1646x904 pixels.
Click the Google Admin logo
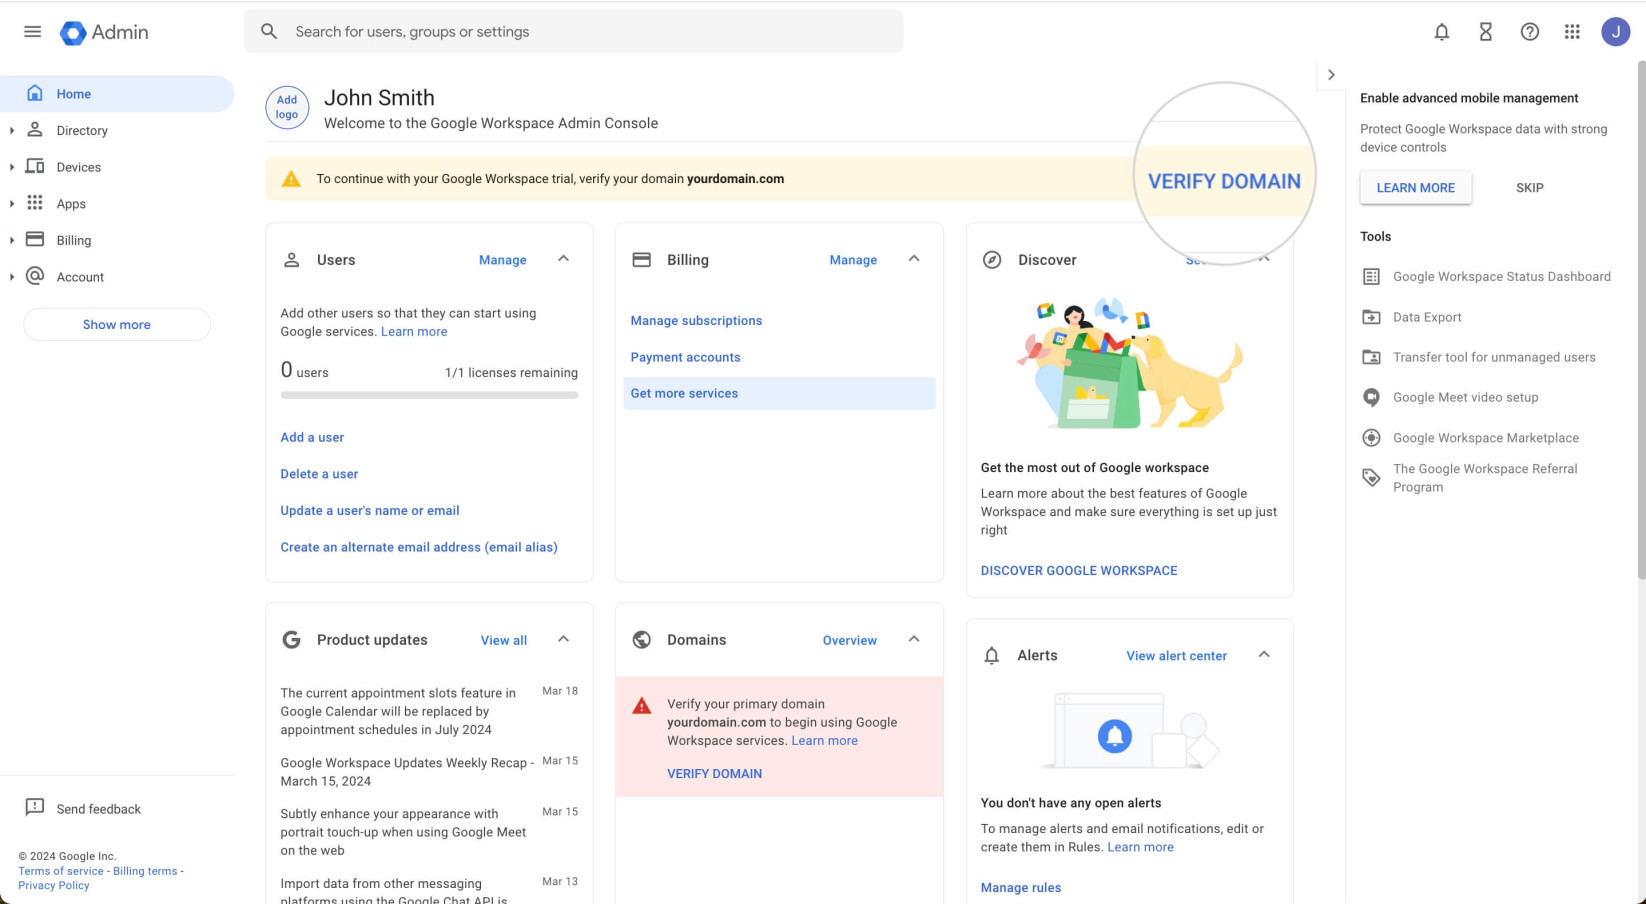pyautogui.click(x=104, y=32)
